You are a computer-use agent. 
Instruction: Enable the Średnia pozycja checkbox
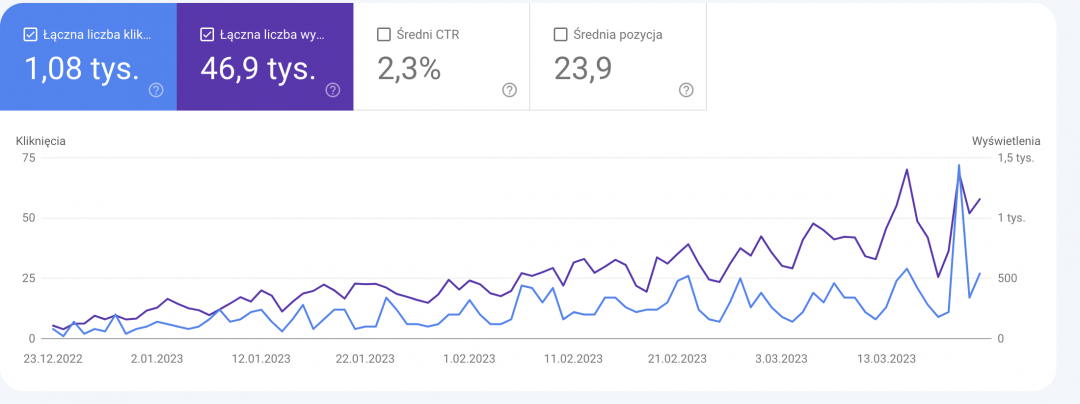560,35
